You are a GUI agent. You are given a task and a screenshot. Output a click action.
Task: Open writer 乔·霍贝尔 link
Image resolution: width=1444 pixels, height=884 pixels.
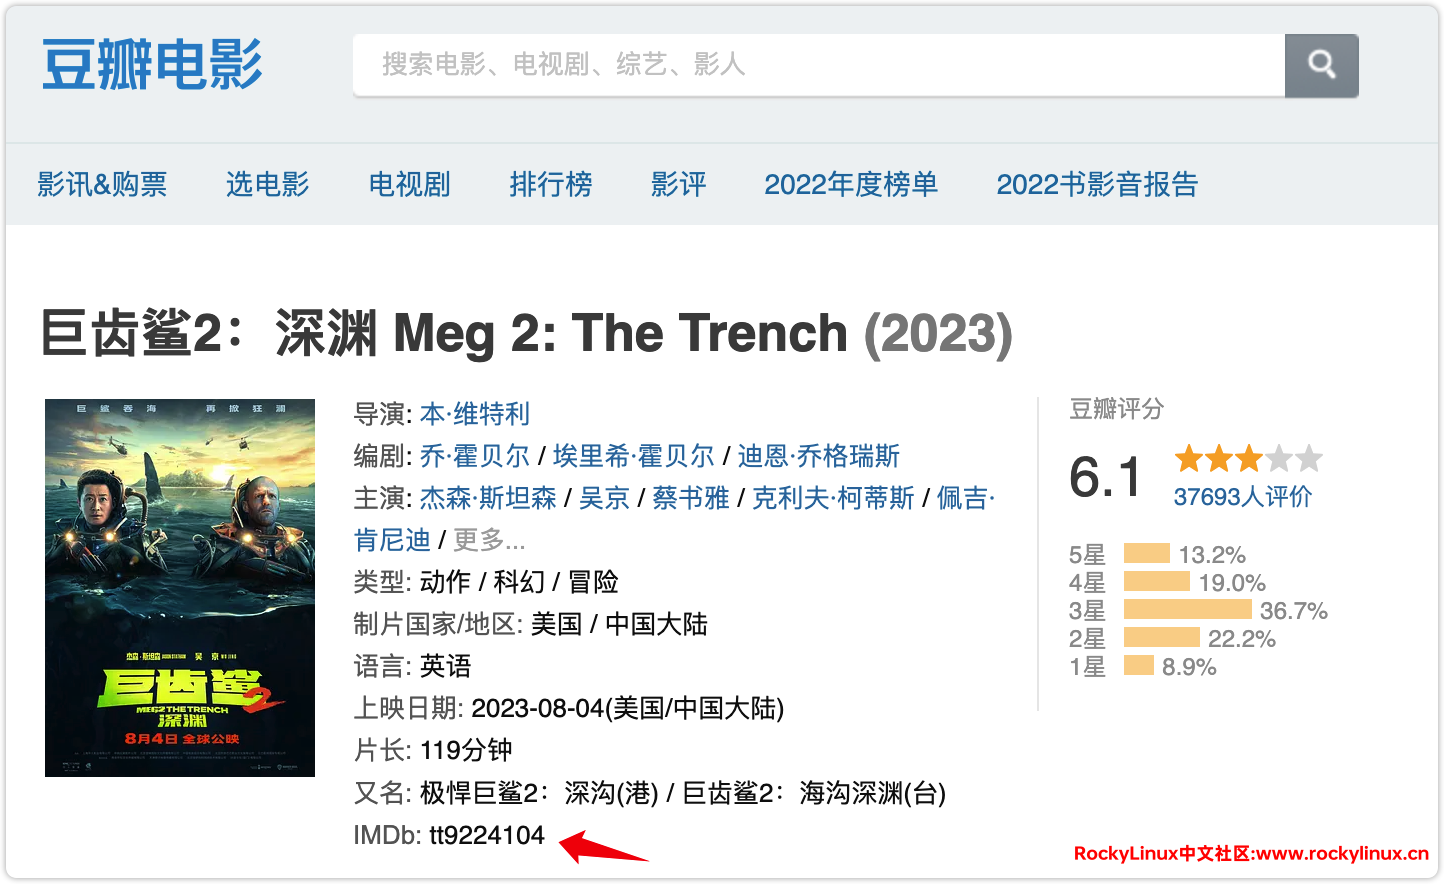click(475, 456)
